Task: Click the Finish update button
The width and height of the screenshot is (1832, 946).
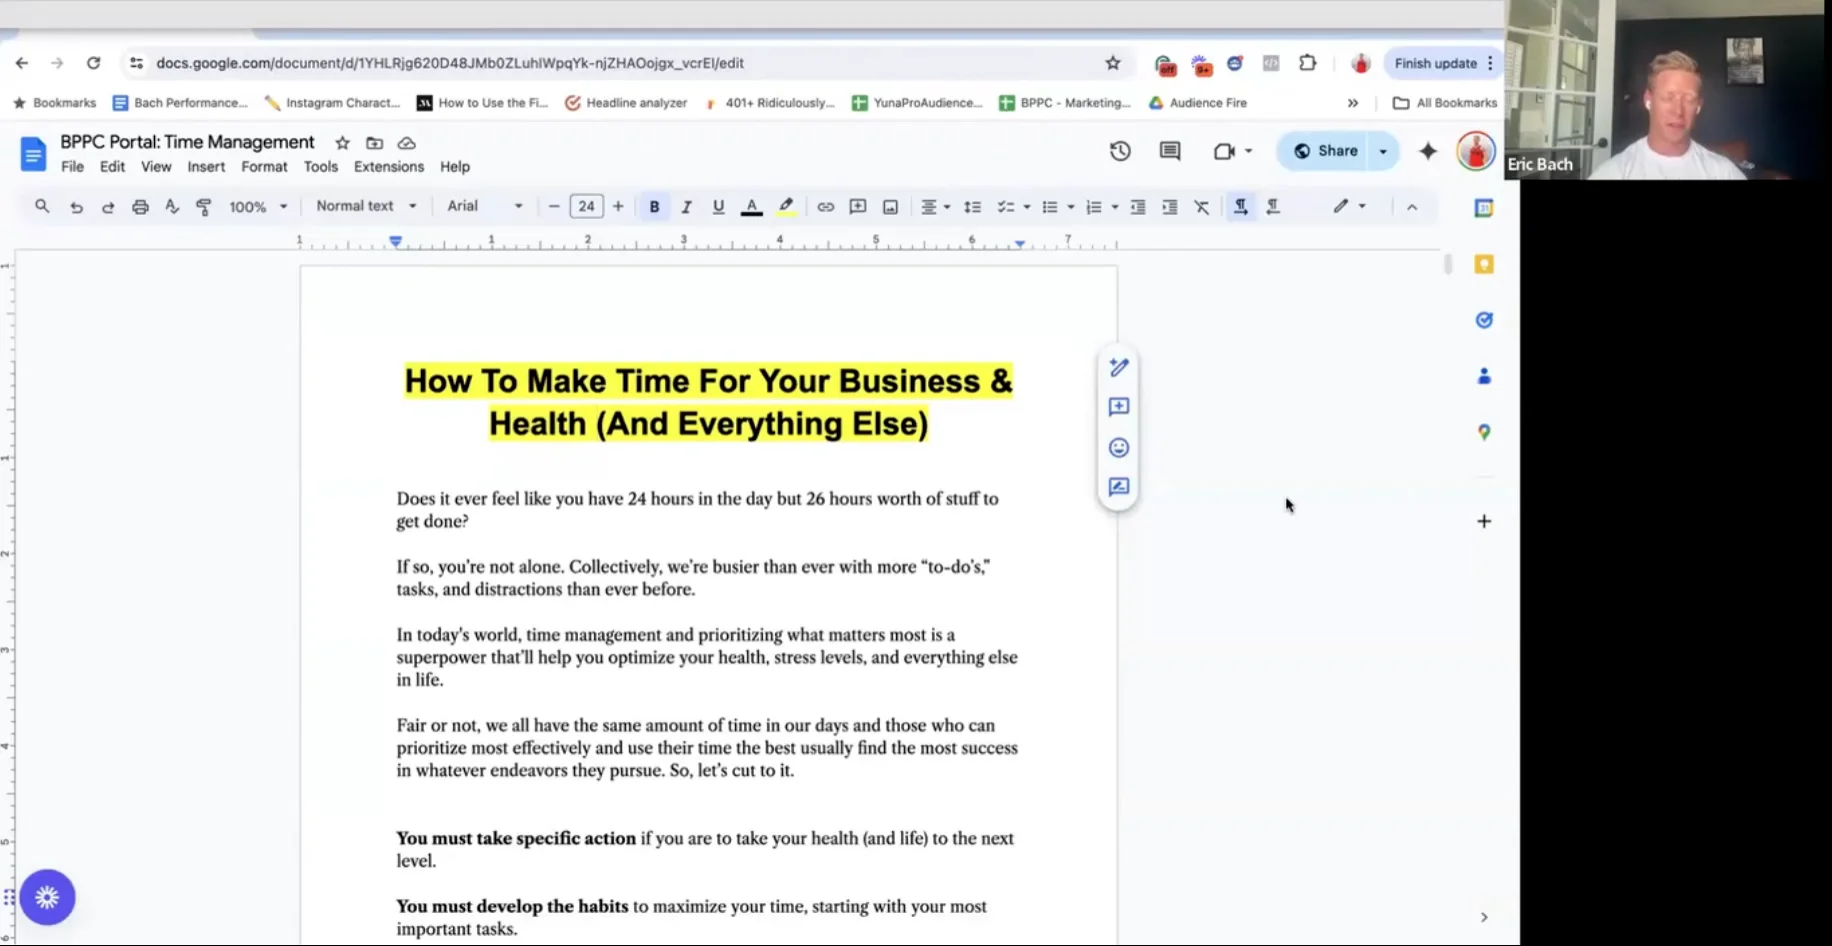Action: tap(1436, 63)
